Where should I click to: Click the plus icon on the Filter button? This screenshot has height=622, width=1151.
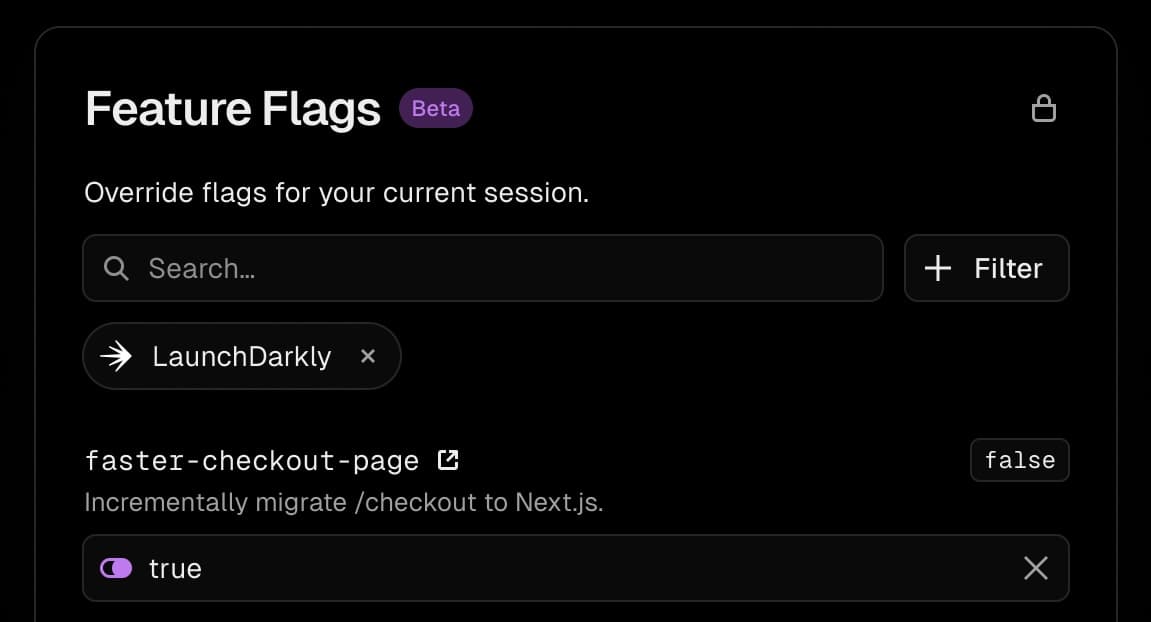(937, 268)
